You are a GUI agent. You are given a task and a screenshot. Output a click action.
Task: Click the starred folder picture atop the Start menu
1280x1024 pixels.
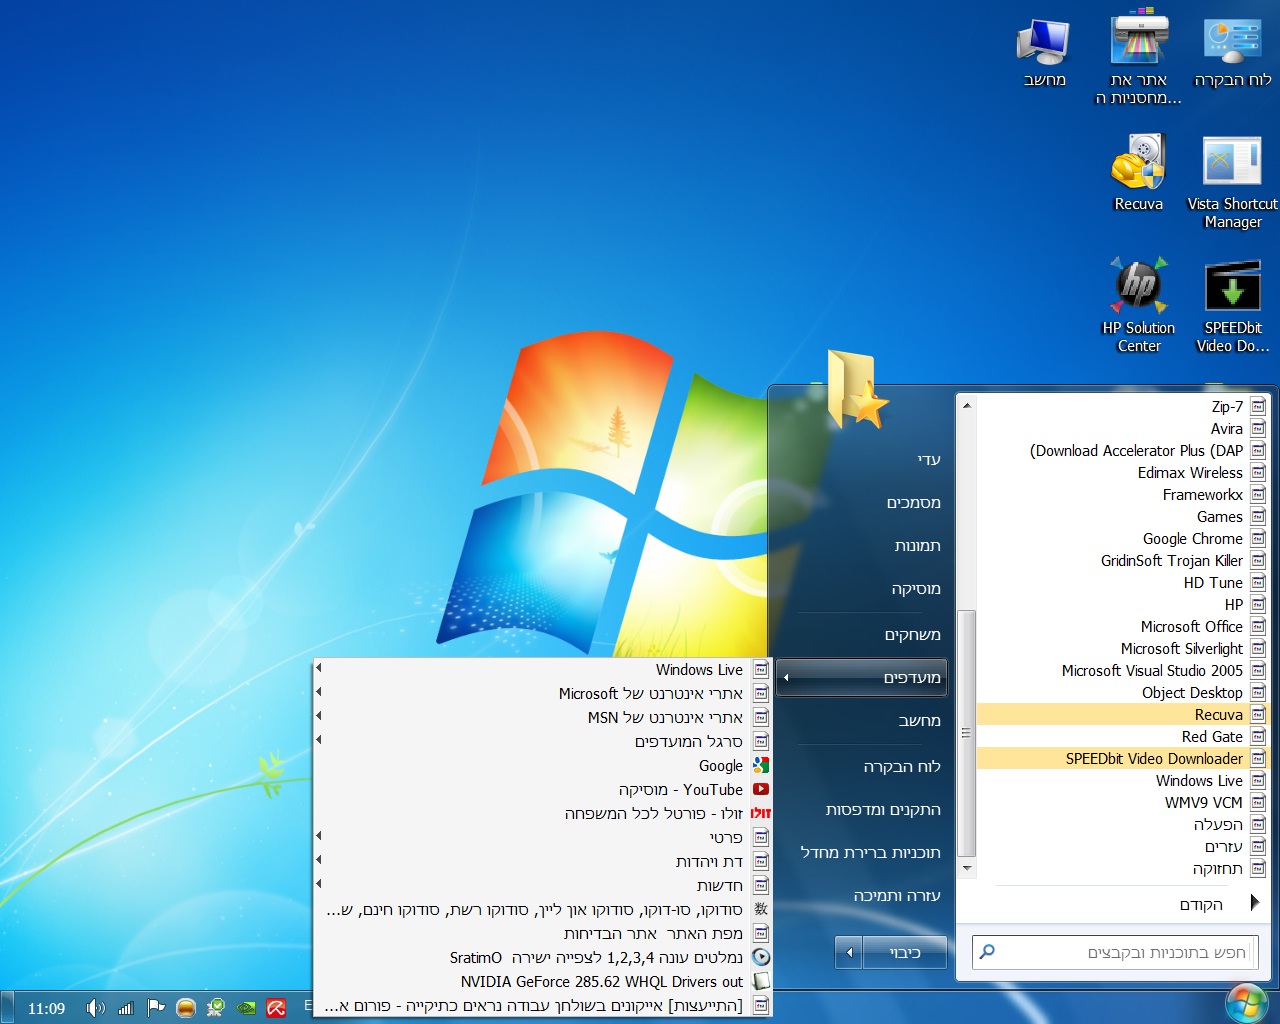pyautogui.click(x=857, y=392)
